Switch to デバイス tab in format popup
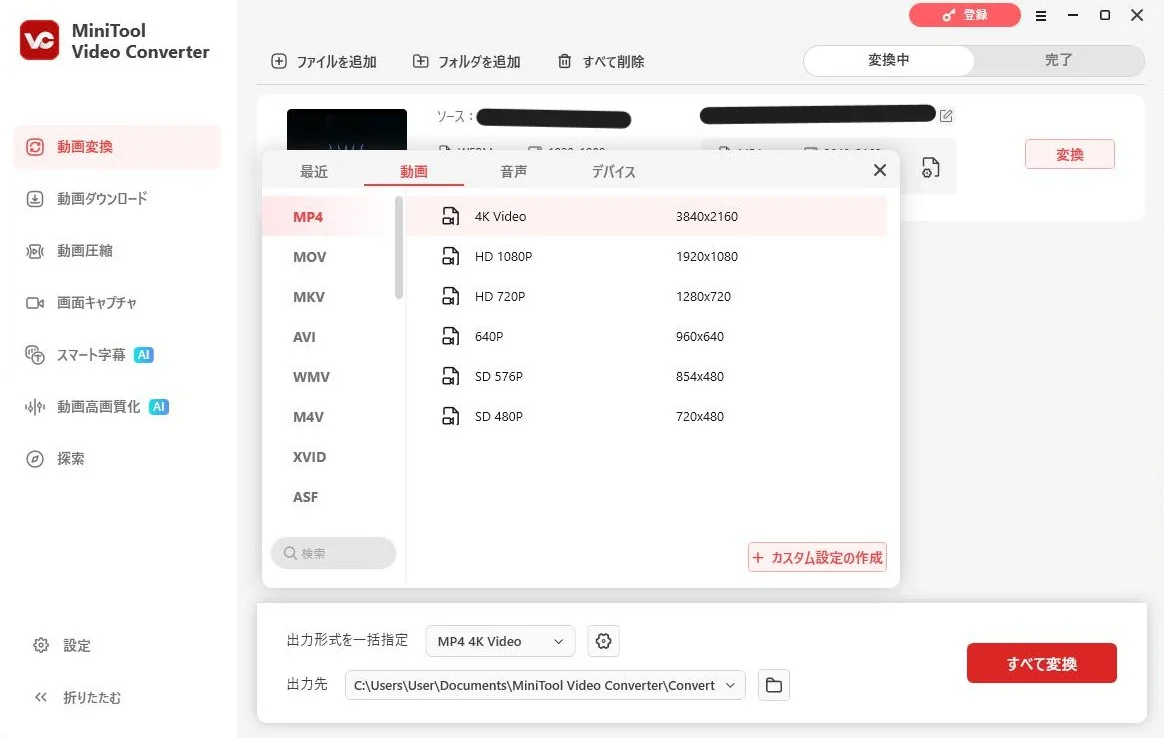 pos(613,172)
